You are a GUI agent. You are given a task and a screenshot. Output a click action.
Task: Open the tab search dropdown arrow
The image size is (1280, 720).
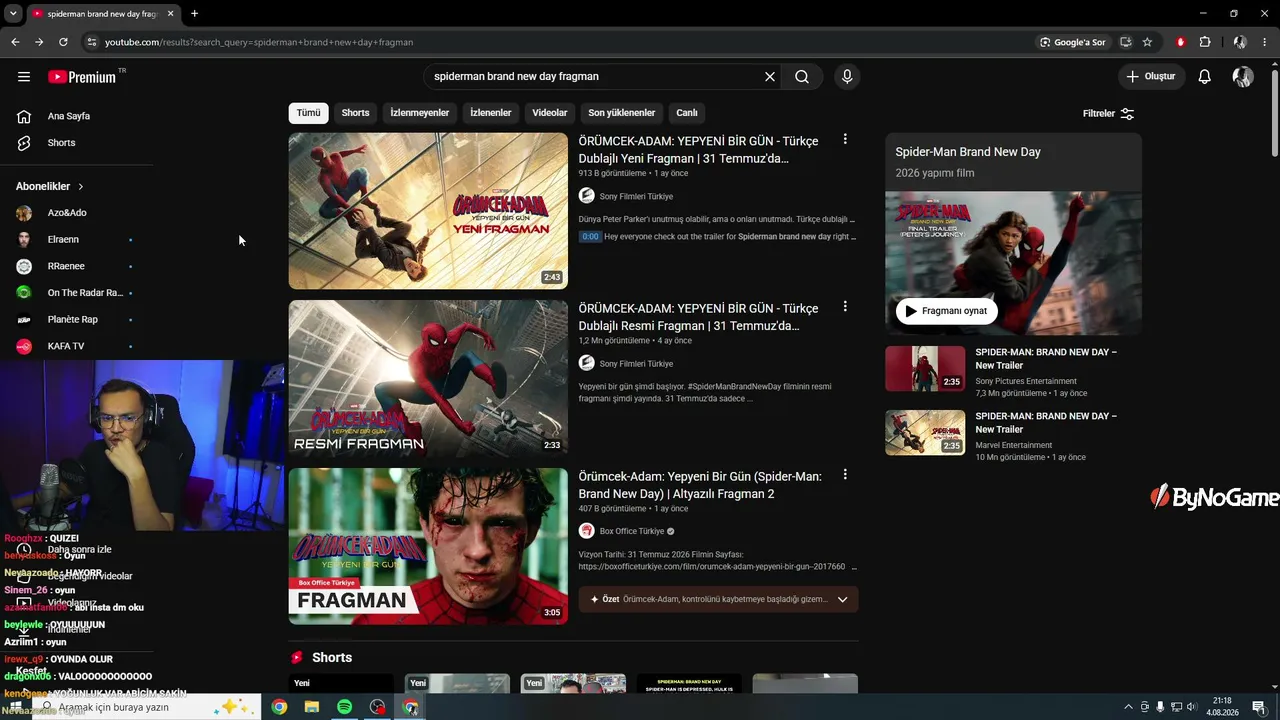(13, 14)
